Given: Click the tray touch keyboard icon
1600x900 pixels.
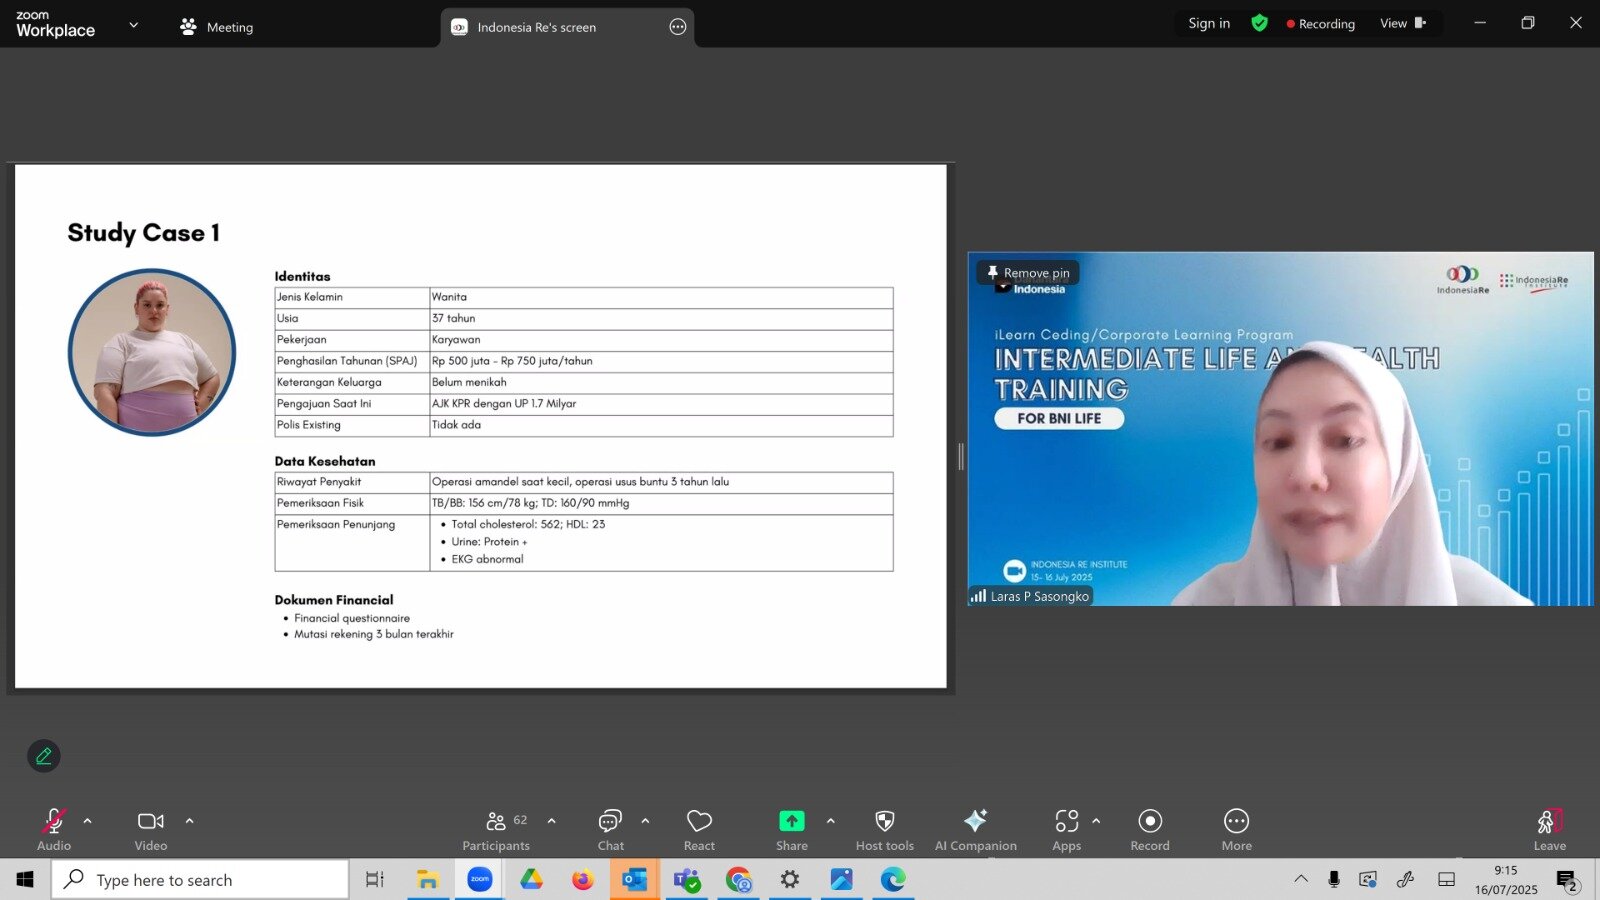Looking at the screenshot, I should click(x=1446, y=879).
